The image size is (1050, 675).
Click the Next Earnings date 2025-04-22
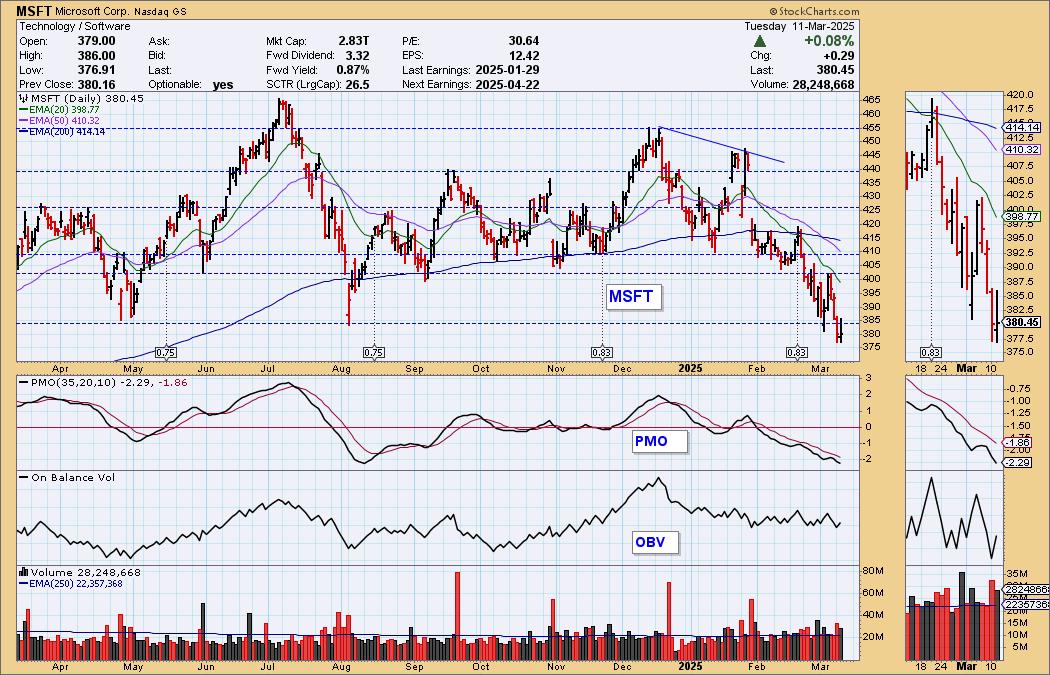pyautogui.click(x=507, y=84)
